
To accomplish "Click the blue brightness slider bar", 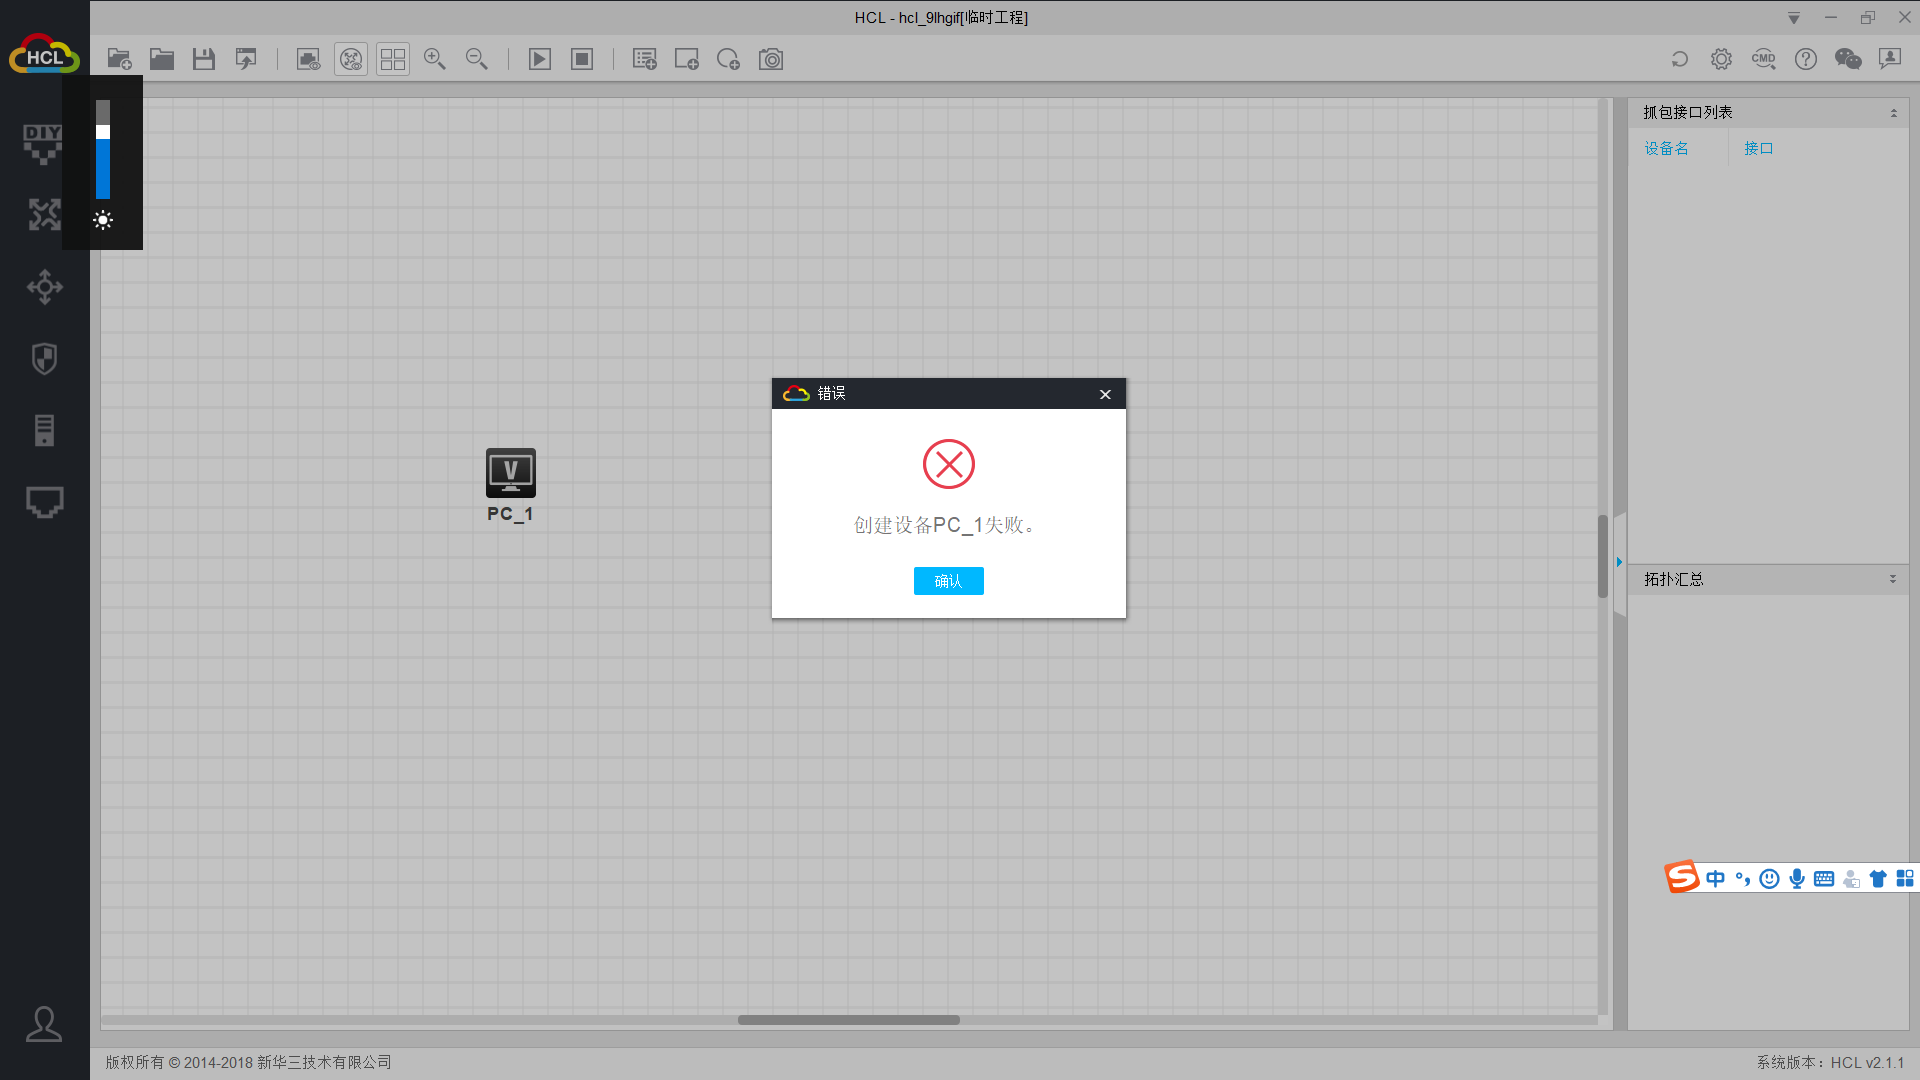I will [x=103, y=170].
